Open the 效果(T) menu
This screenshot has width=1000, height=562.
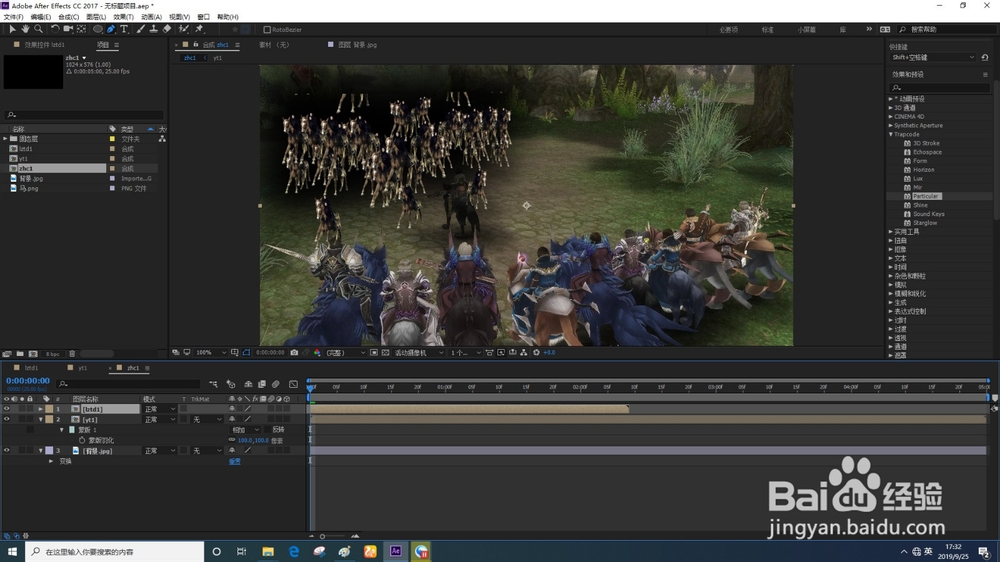[x=123, y=17]
